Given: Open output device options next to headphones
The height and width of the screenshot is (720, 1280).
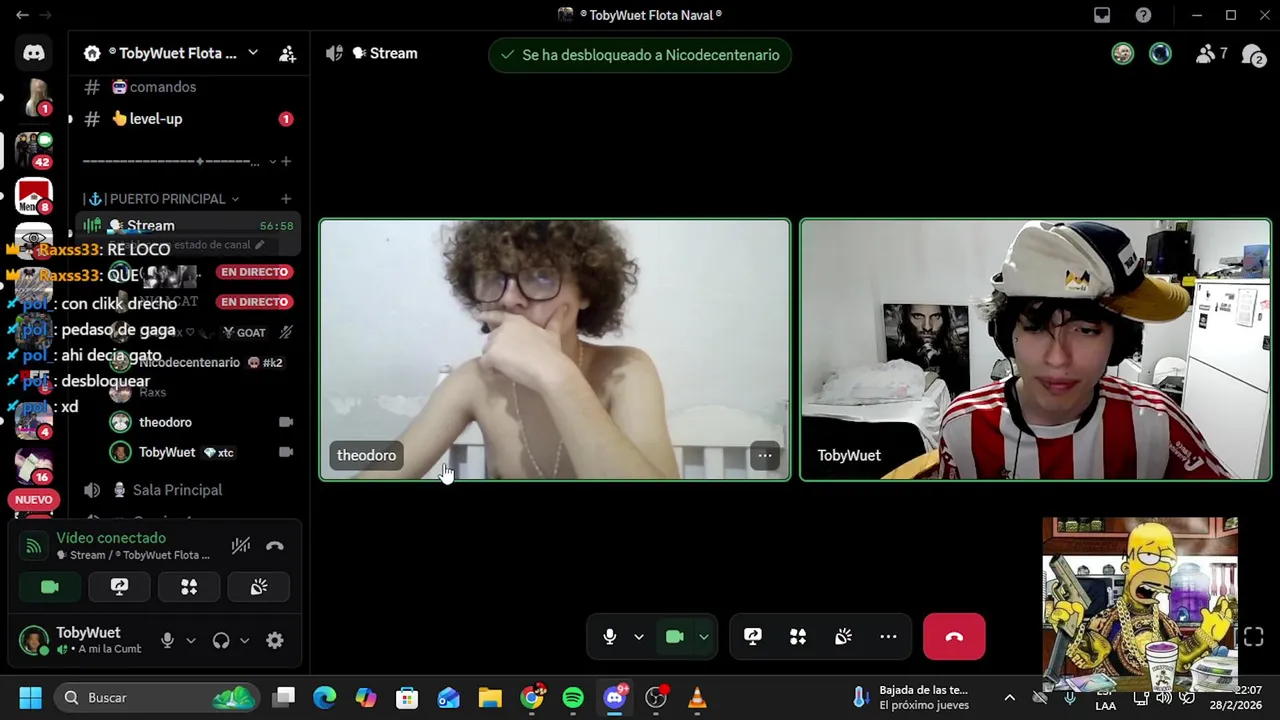Looking at the screenshot, I should [x=244, y=641].
